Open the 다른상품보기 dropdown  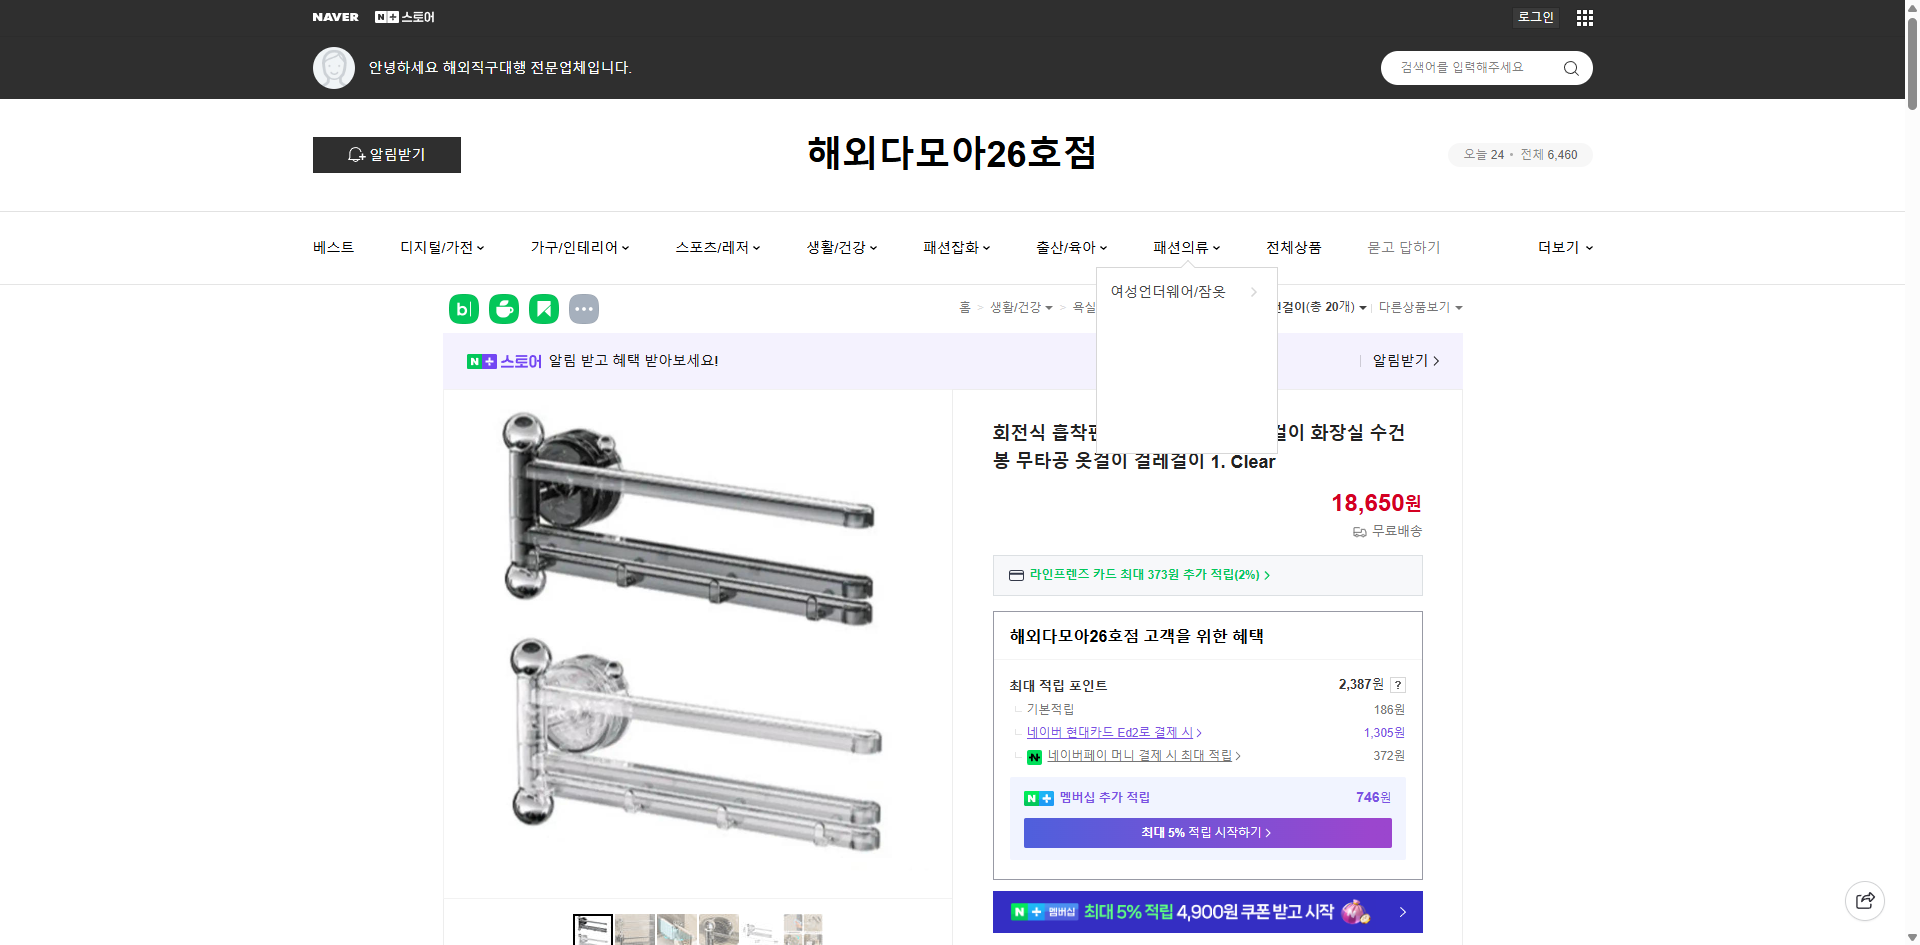click(x=1419, y=307)
